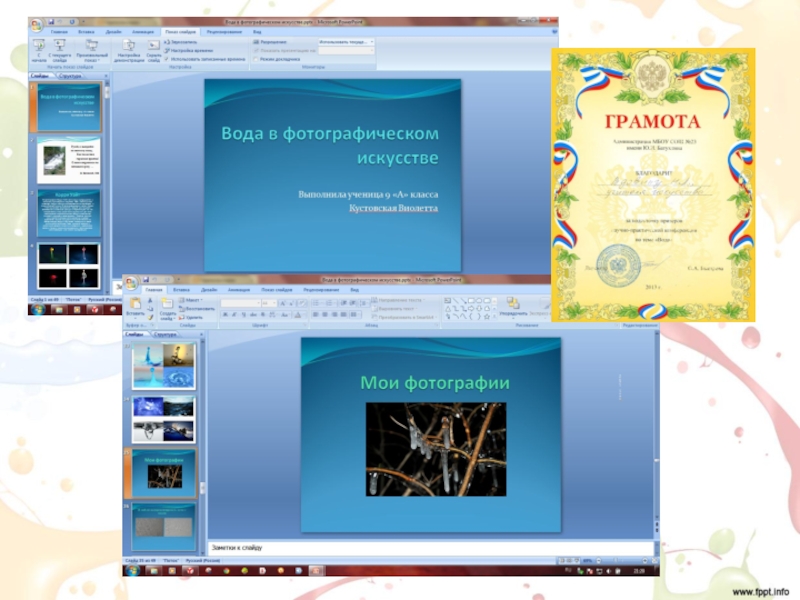Click Start button on lower window's taskbar
The width and height of the screenshot is (800, 600).
coord(133,570)
